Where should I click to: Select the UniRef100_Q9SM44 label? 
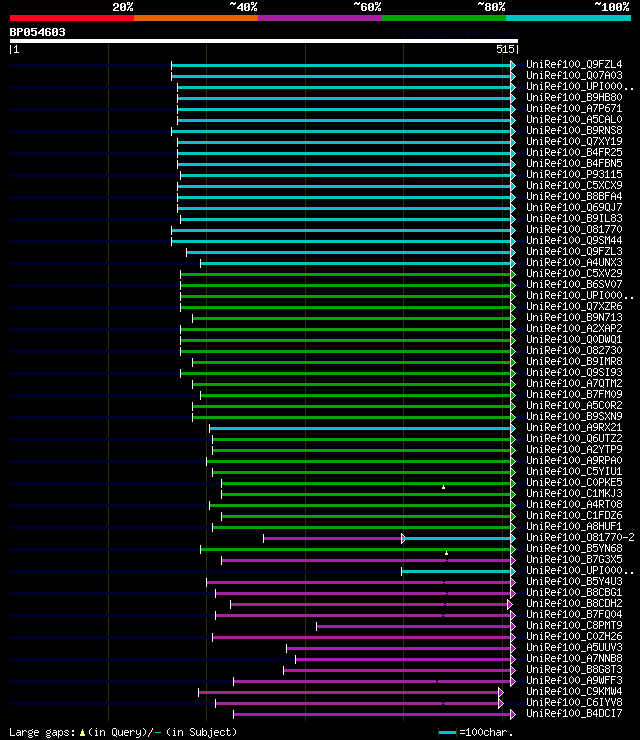pyautogui.click(x=574, y=240)
